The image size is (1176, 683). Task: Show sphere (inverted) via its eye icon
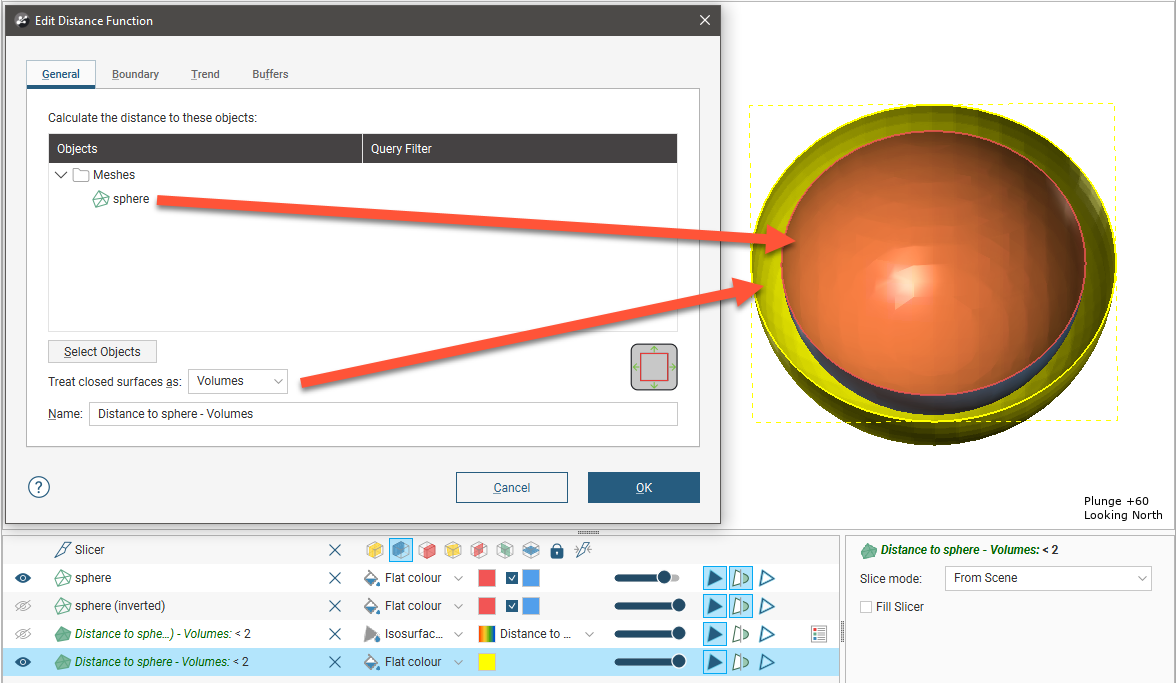click(x=23, y=606)
